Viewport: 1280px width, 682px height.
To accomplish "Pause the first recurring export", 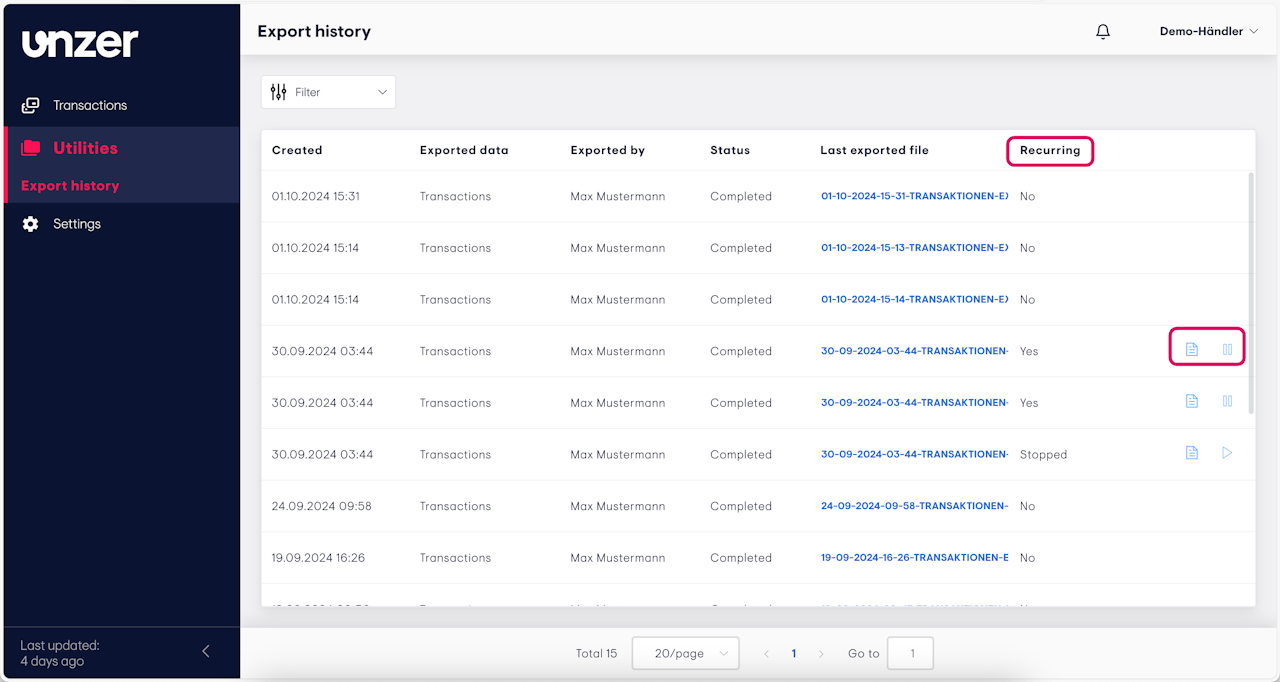I will tap(1227, 349).
